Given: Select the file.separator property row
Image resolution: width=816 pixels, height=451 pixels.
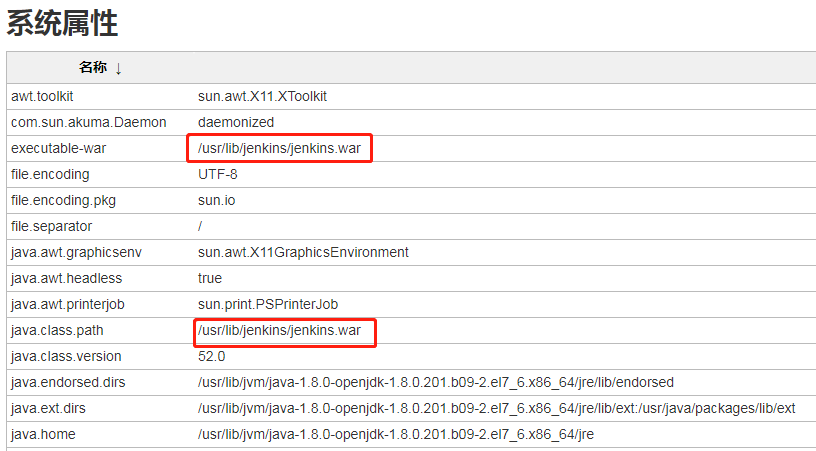Looking at the screenshot, I should (411, 226).
